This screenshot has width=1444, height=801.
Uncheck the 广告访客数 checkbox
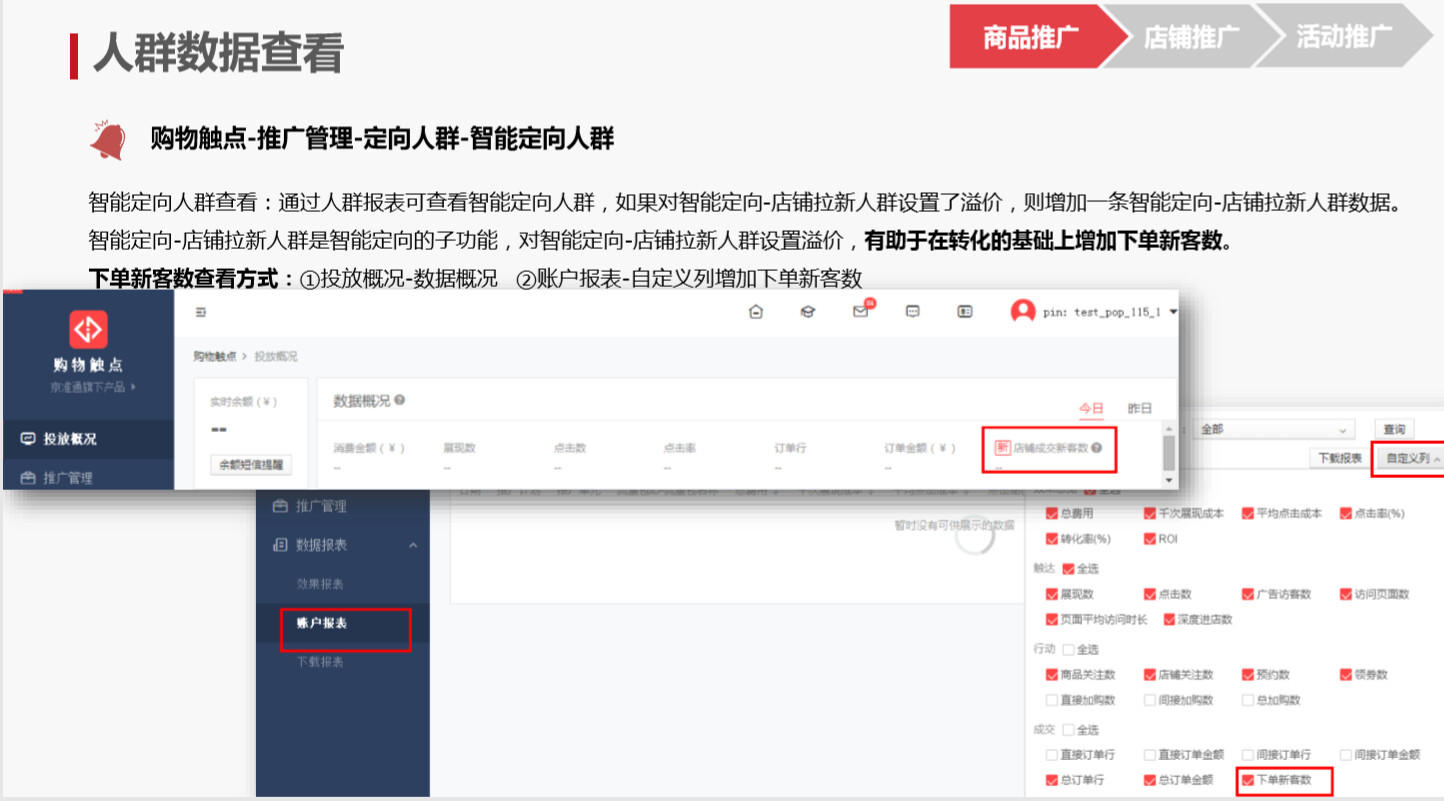[1248, 594]
